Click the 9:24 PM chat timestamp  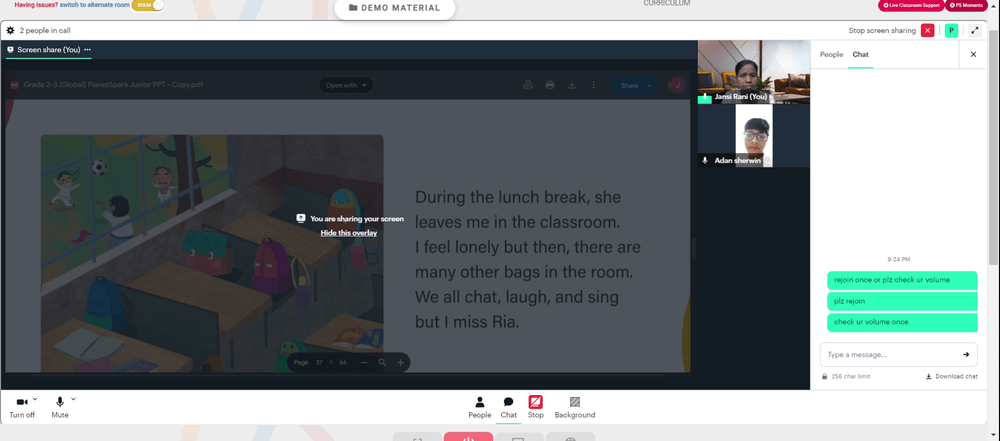coord(899,259)
